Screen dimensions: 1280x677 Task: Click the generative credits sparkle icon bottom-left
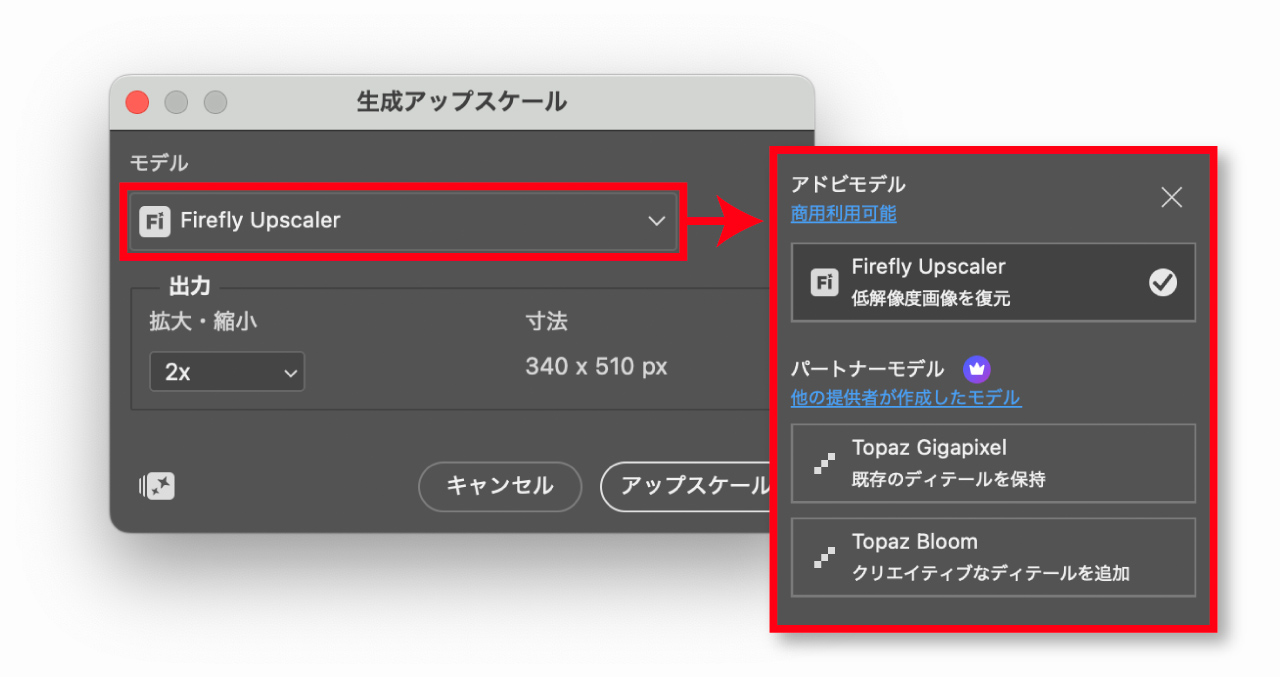coord(156,485)
